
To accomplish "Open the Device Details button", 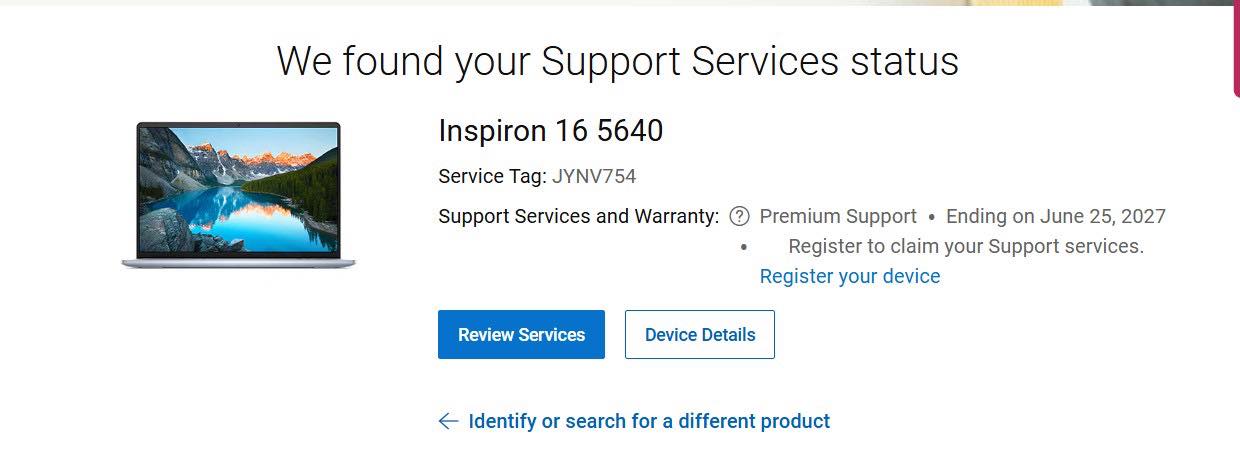I will 700,335.
